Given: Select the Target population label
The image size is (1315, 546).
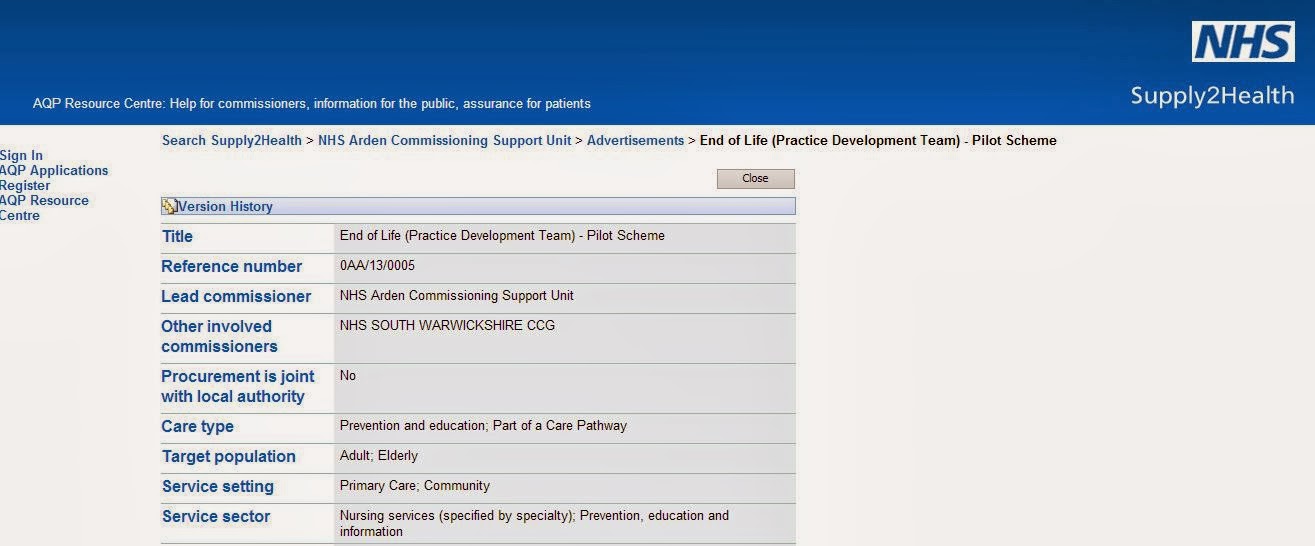Looking at the screenshot, I should 229,457.
